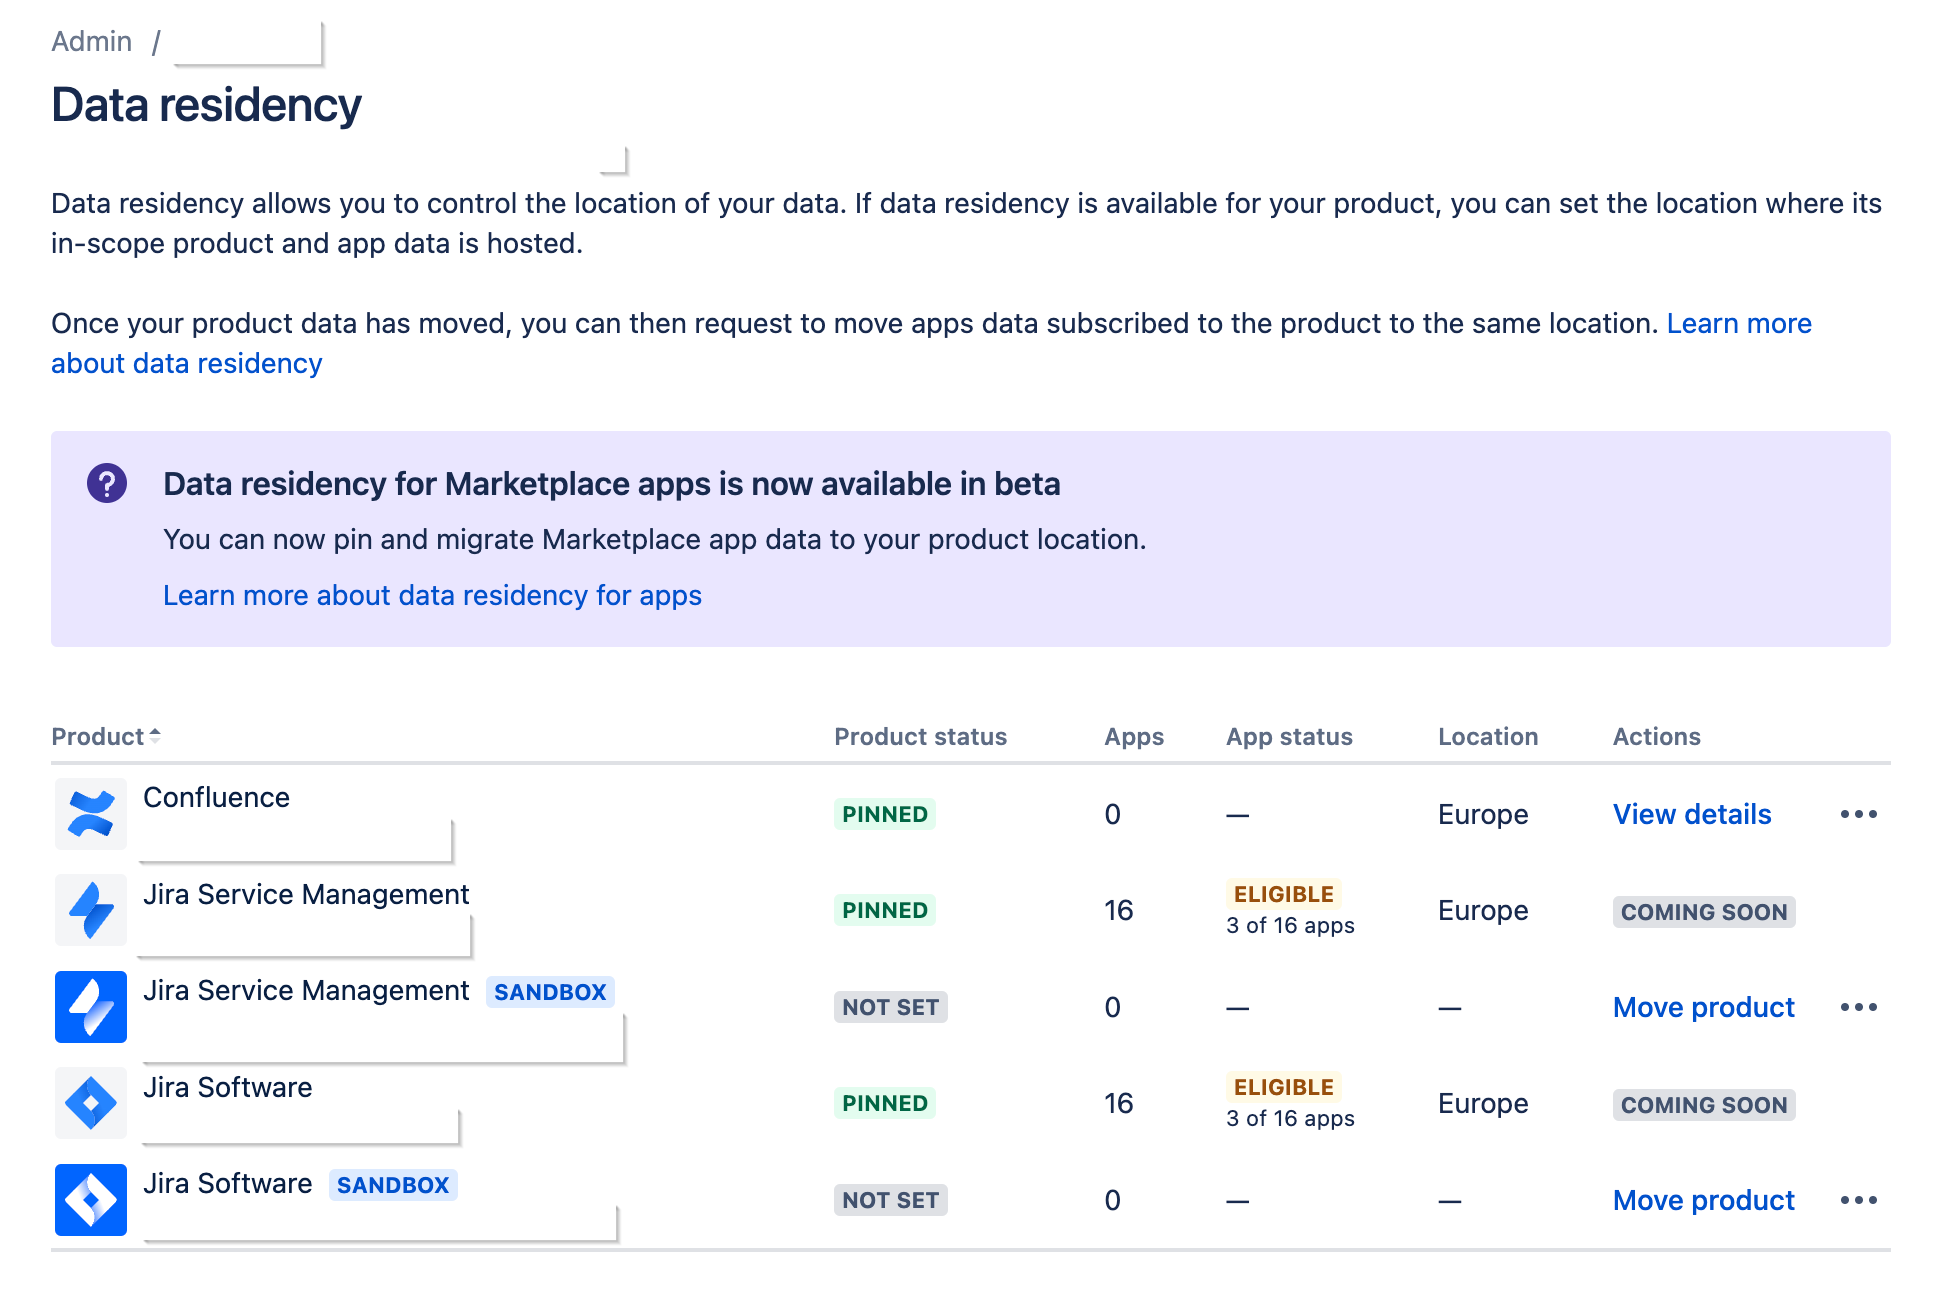
Task: Open View details for Confluence
Action: coord(1691,814)
